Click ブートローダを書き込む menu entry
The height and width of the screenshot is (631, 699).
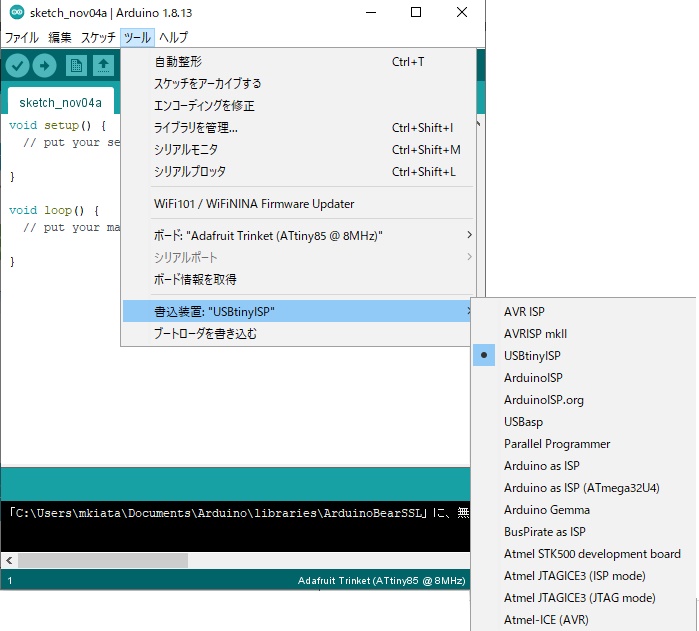298,333
